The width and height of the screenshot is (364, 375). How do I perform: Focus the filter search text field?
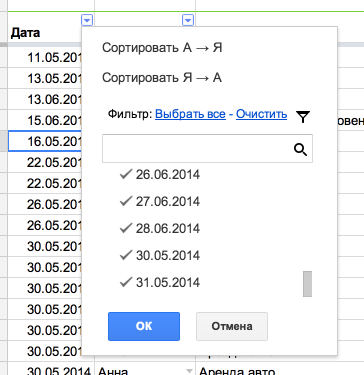click(197, 149)
